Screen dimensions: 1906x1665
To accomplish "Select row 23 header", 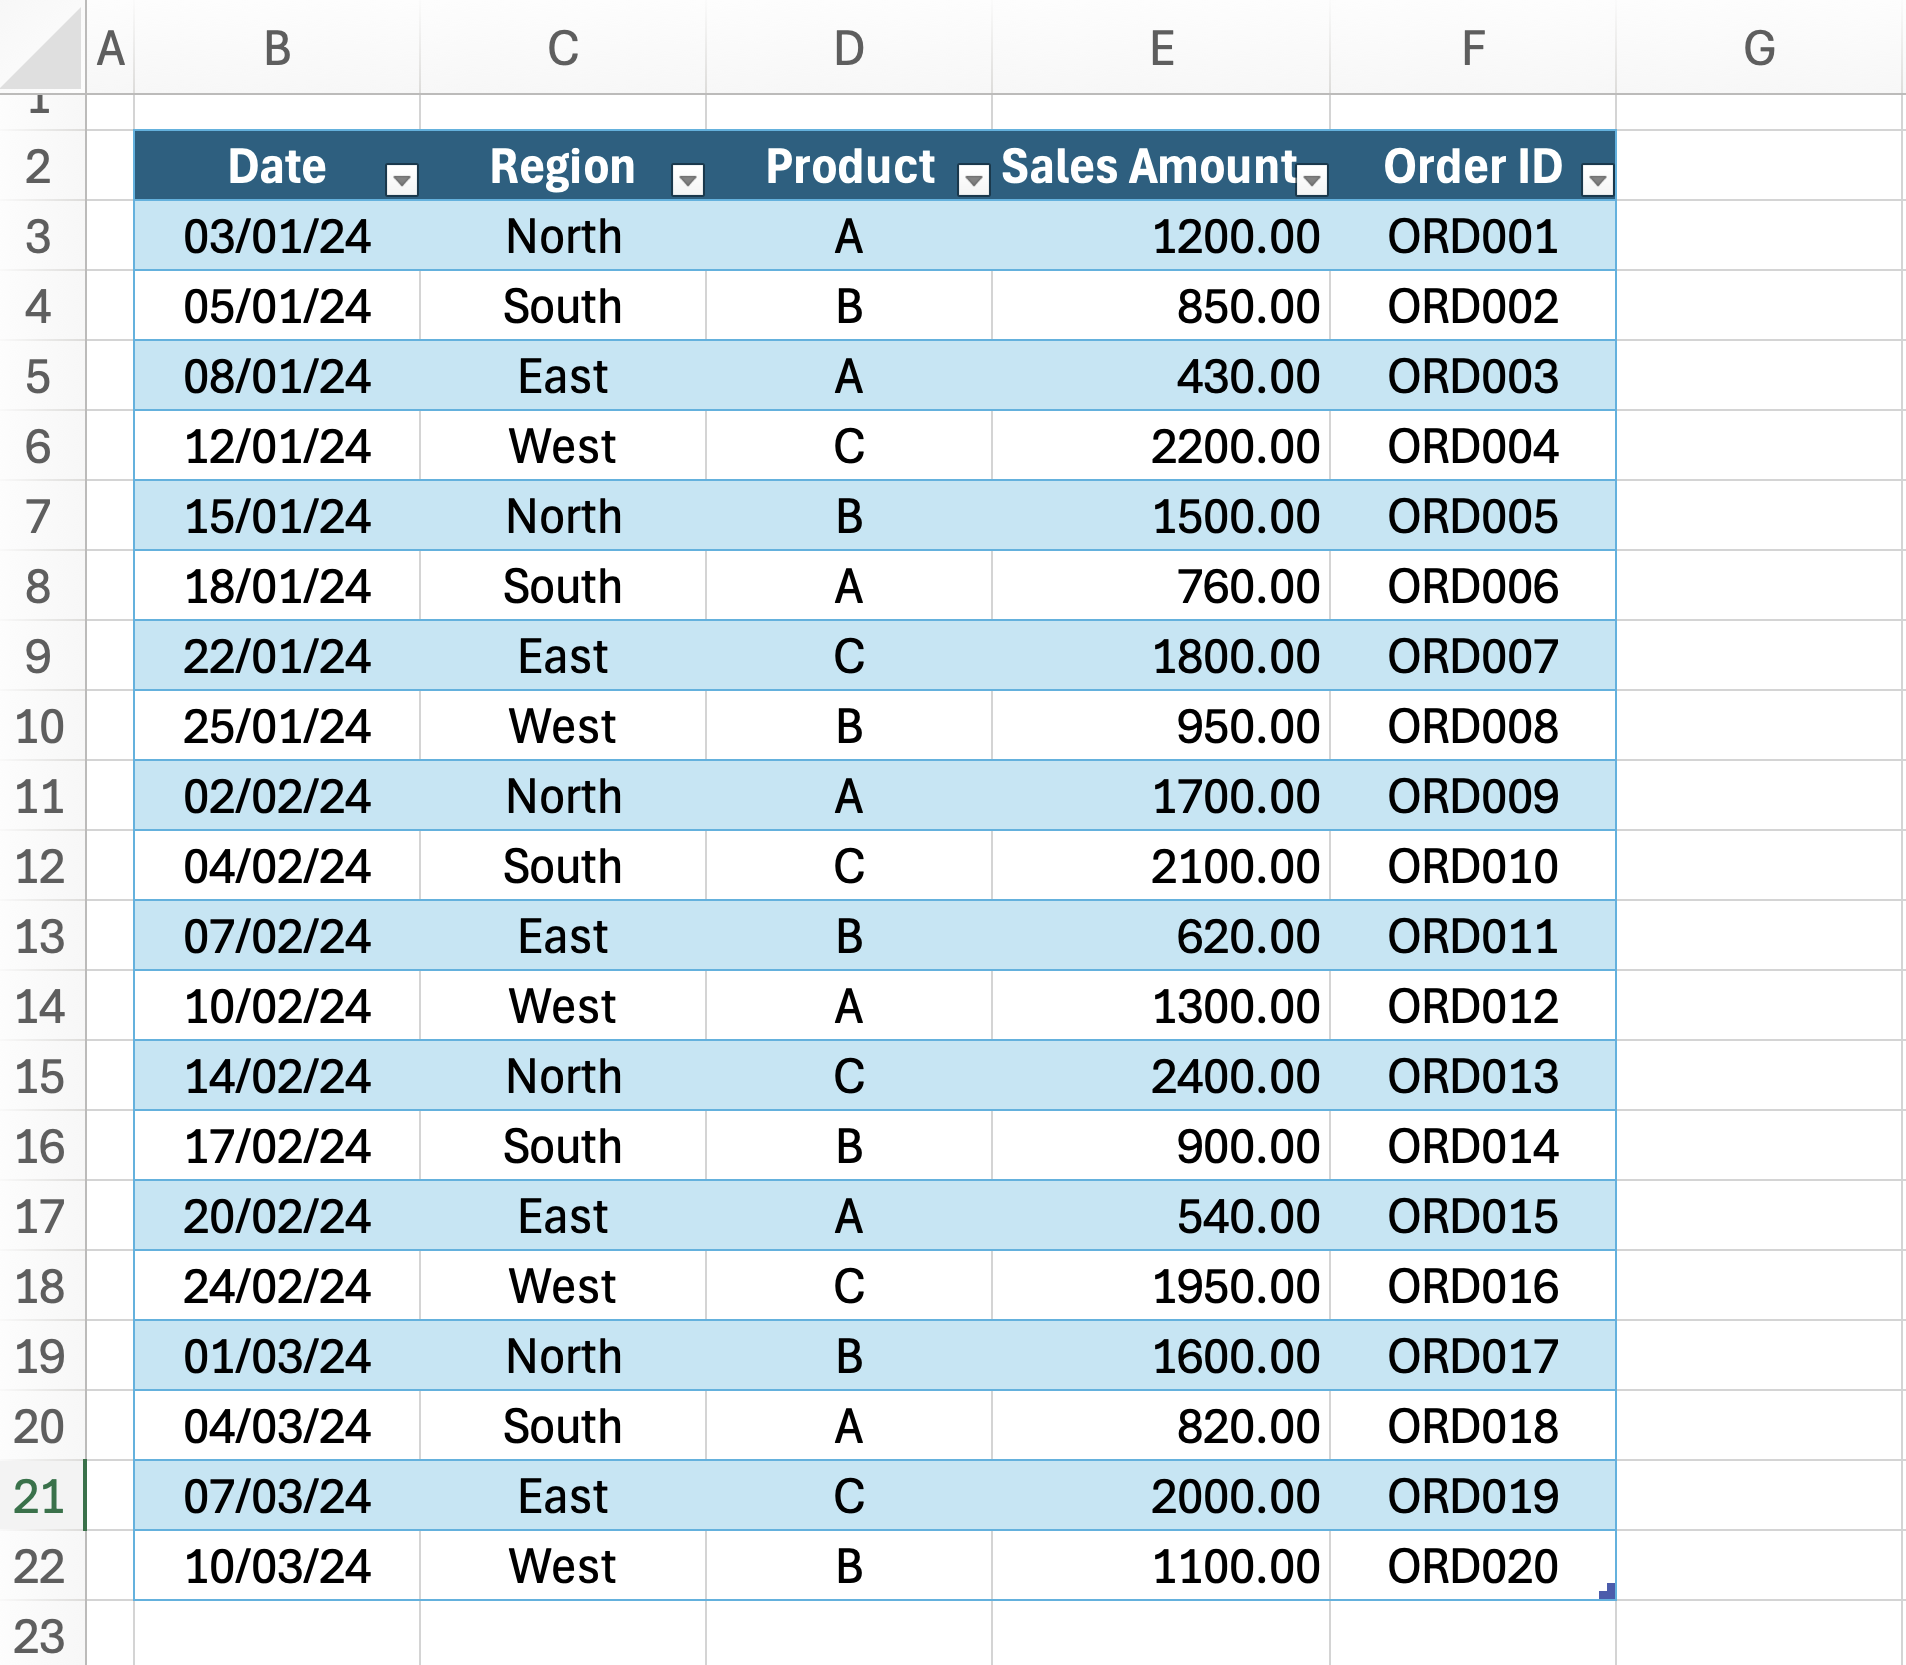I will [x=42, y=1633].
